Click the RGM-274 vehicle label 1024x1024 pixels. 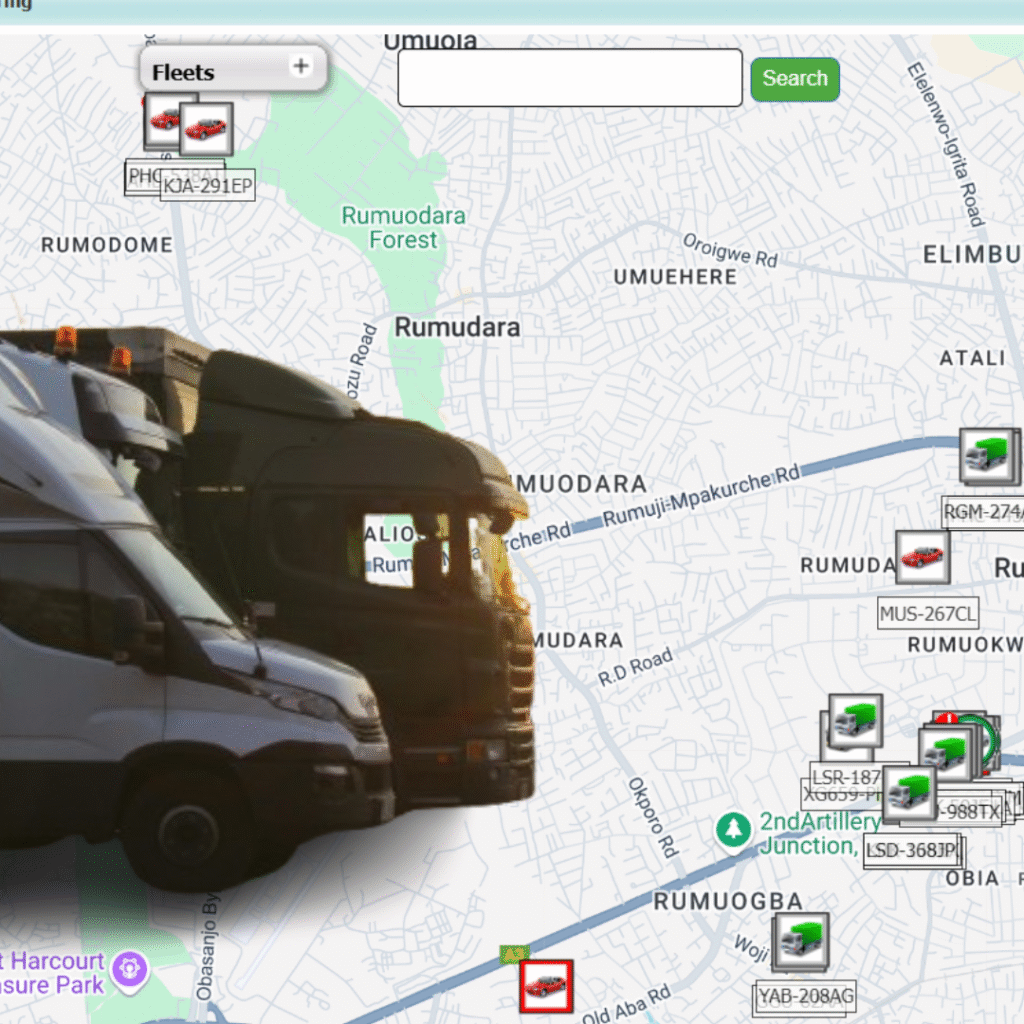983,512
